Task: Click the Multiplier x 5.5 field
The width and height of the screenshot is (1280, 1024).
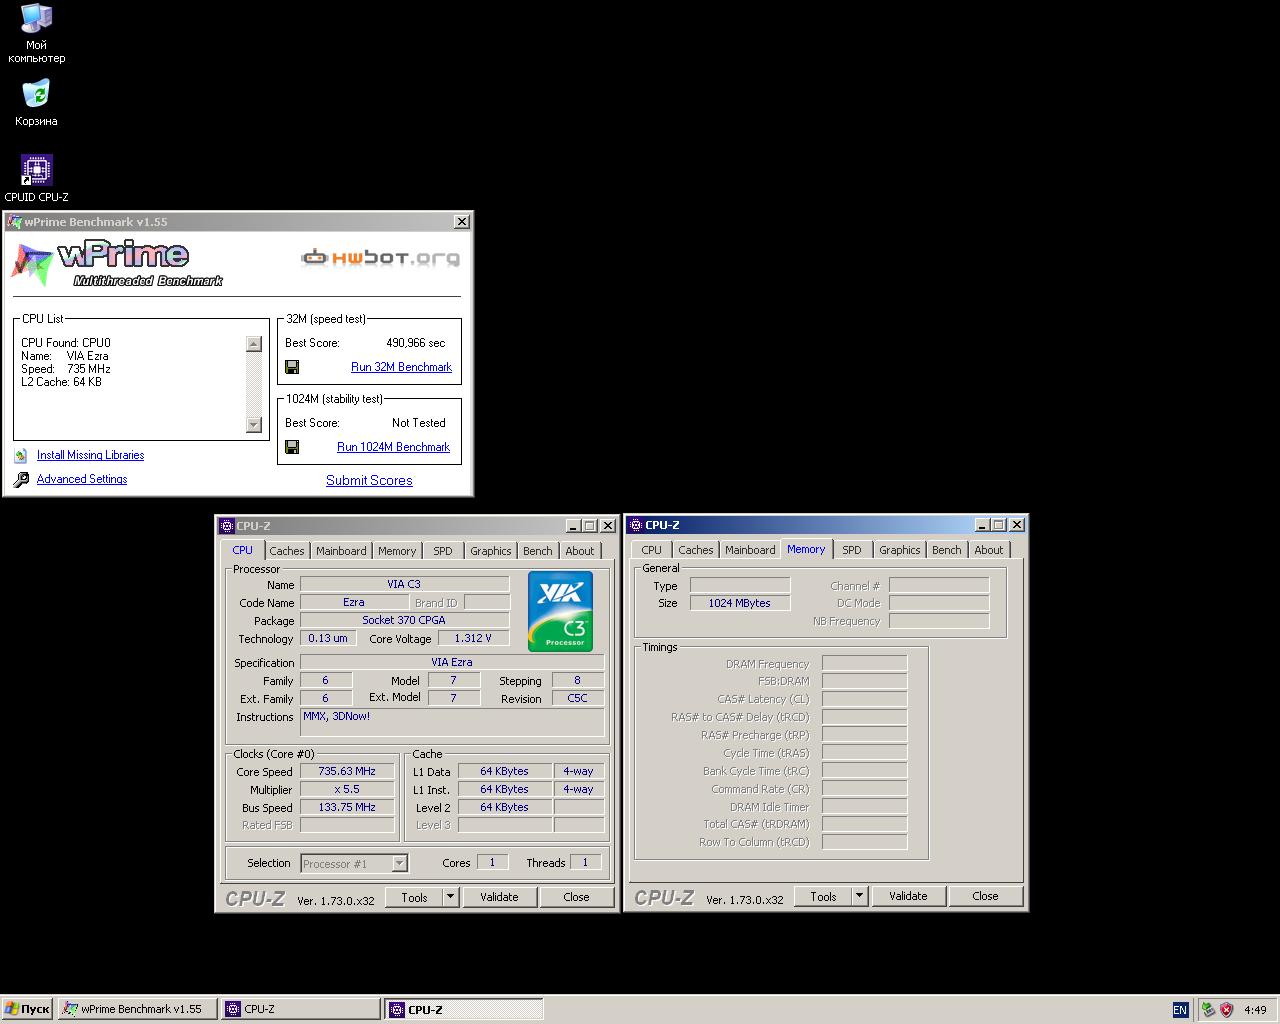Action: [347, 790]
